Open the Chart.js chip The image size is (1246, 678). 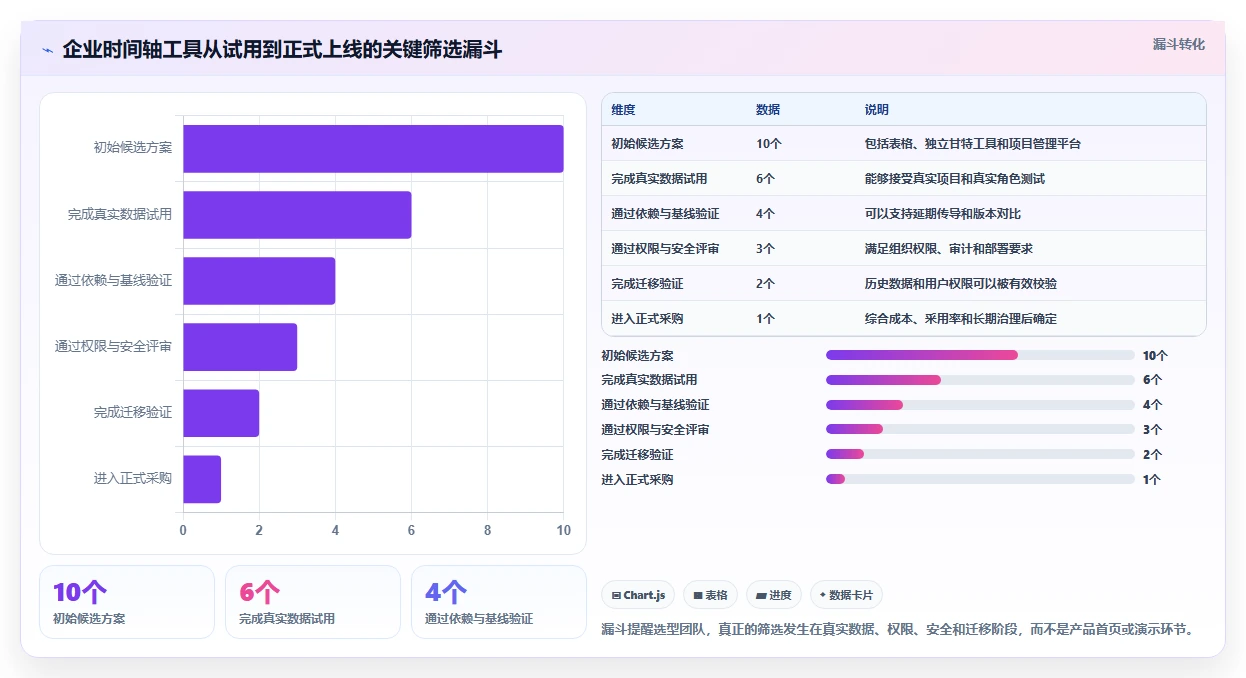(x=638, y=595)
